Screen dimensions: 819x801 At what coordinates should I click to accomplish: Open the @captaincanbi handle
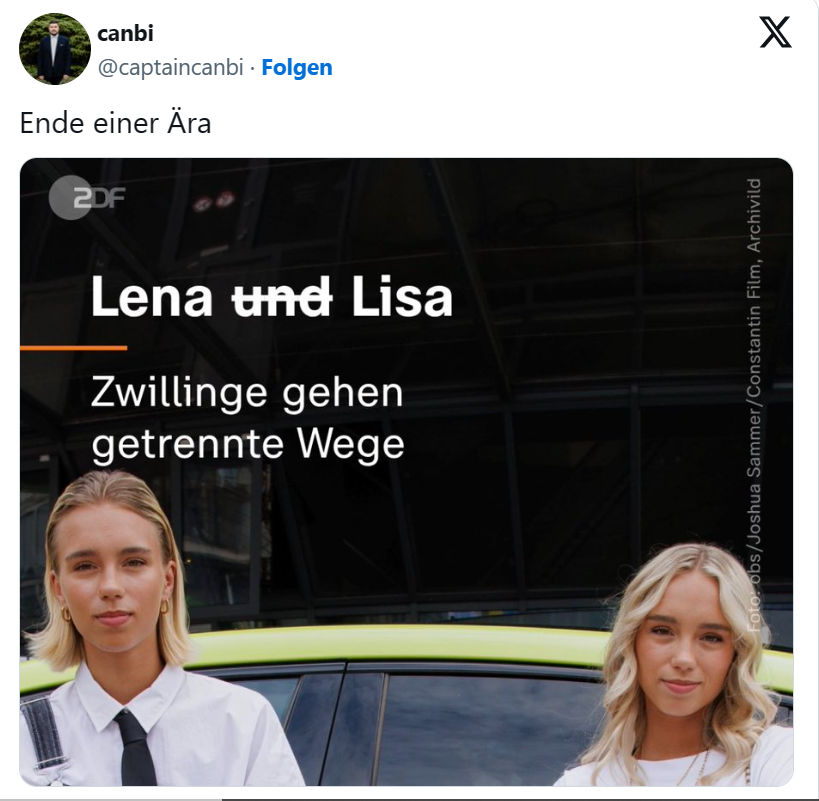[171, 67]
